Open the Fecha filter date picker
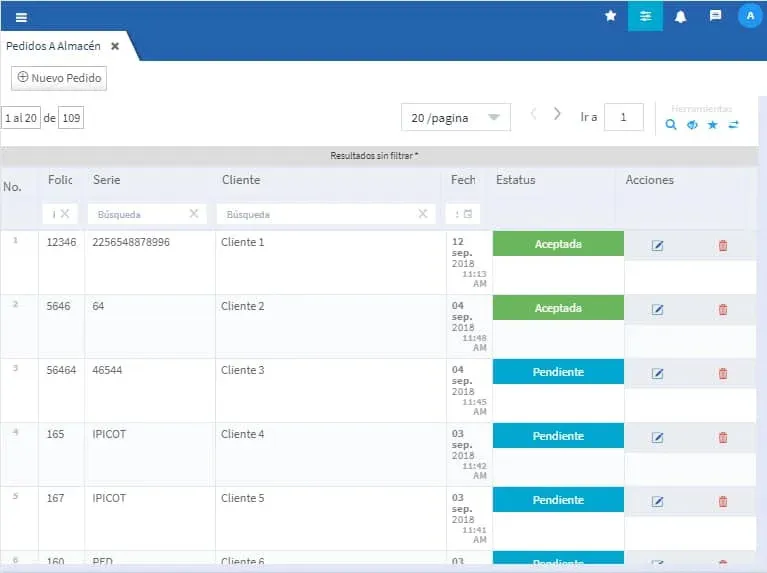 click(x=465, y=214)
